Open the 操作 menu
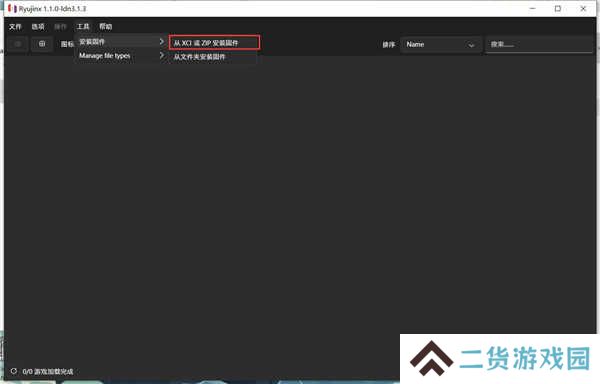Image resolution: width=600 pixels, height=384 pixels. (60, 26)
